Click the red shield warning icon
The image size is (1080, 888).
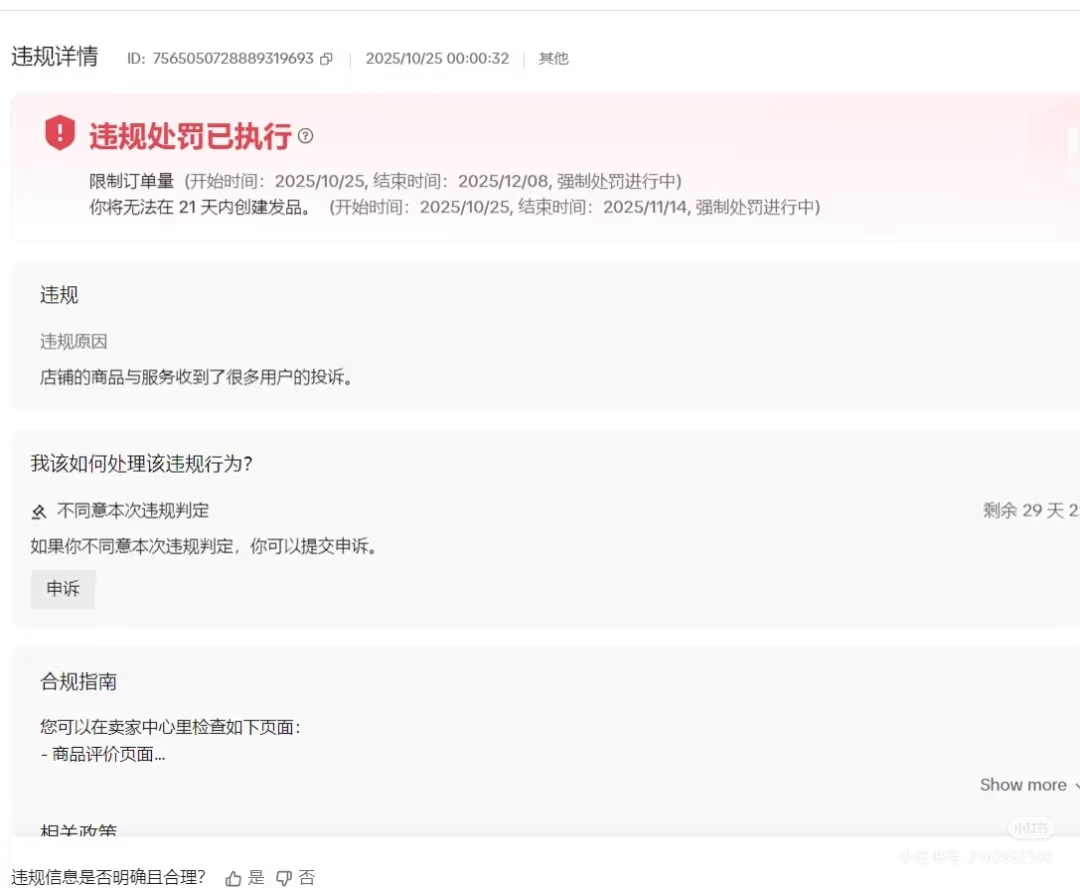60,133
